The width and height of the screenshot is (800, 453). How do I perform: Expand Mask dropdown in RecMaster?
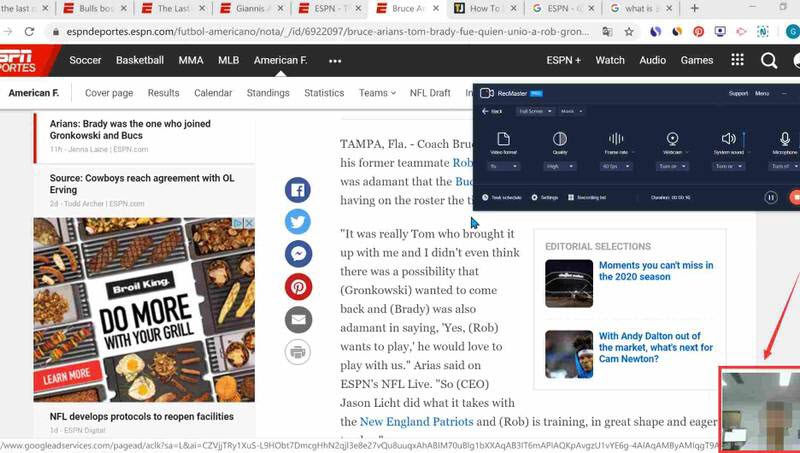(x=571, y=111)
